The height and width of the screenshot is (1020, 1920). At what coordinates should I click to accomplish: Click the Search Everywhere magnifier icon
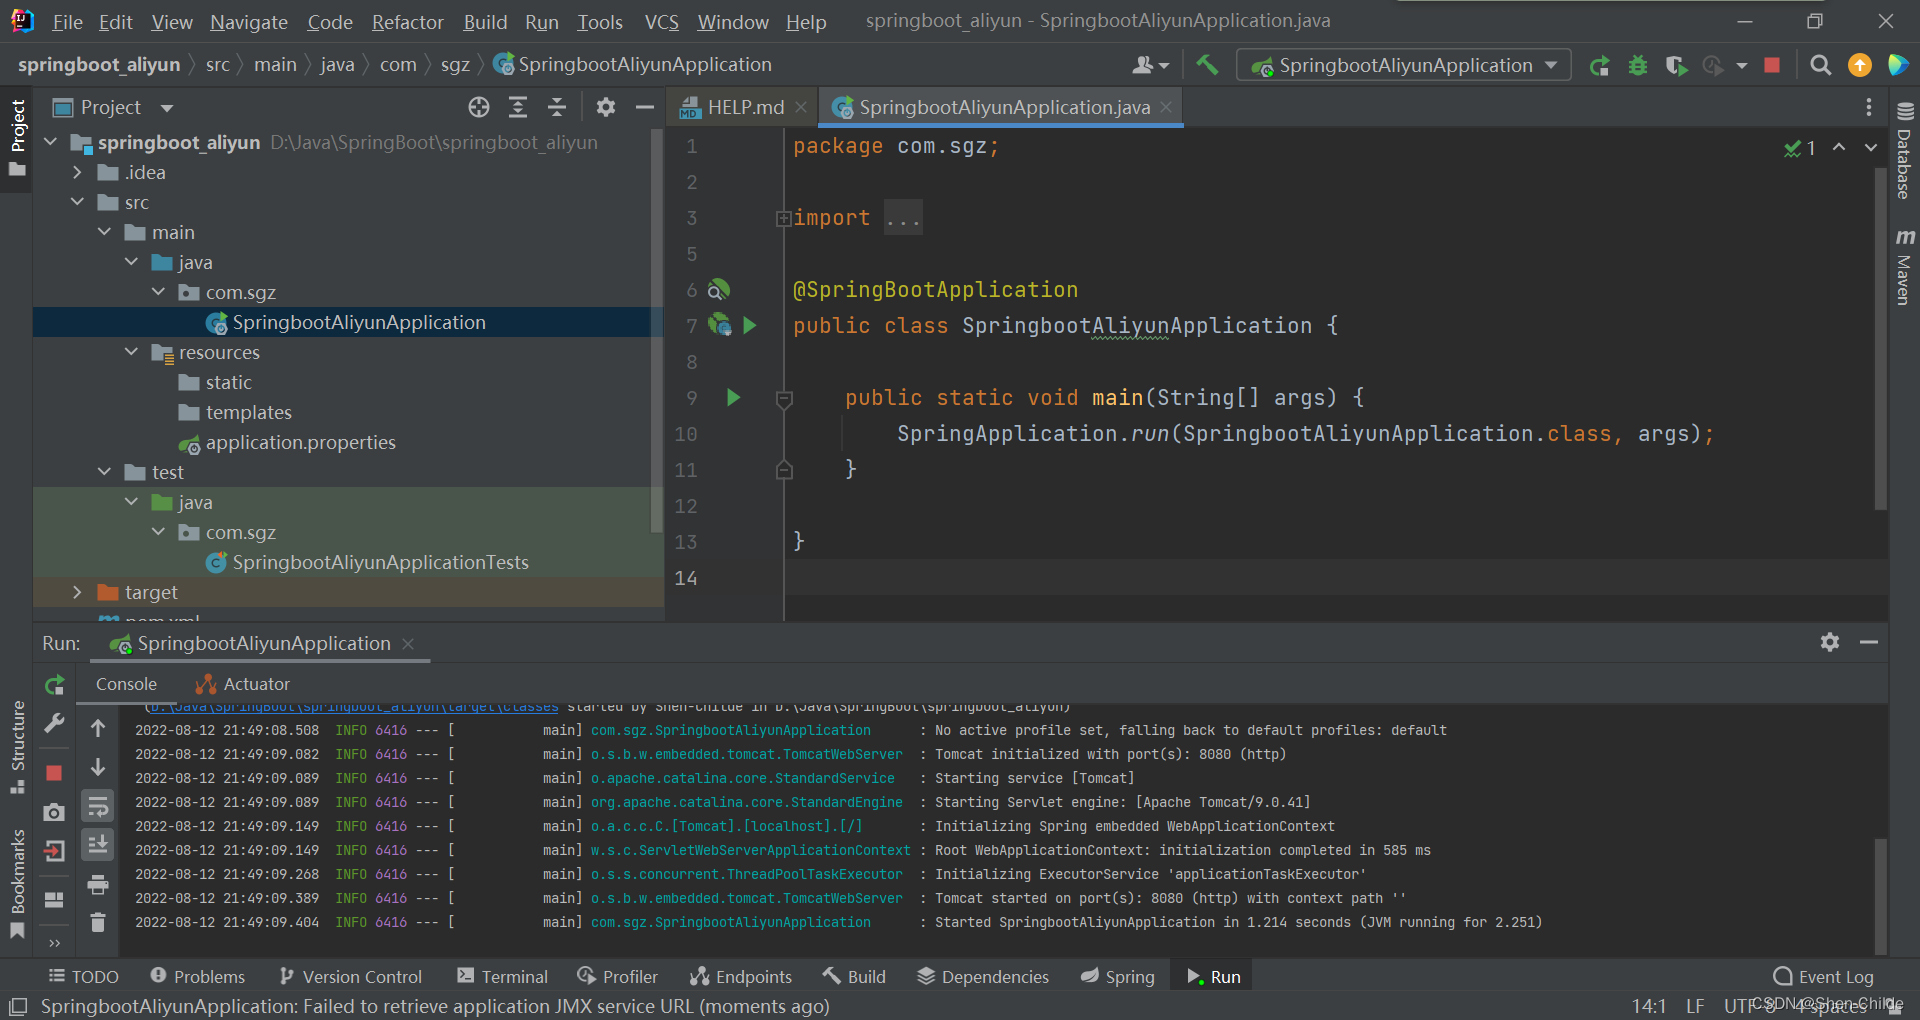(x=1821, y=65)
